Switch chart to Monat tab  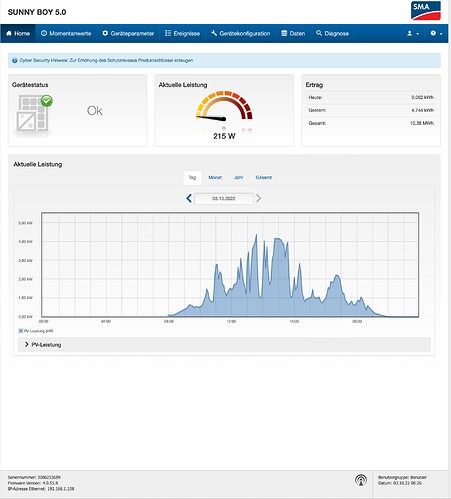pyautogui.click(x=215, y=177)
